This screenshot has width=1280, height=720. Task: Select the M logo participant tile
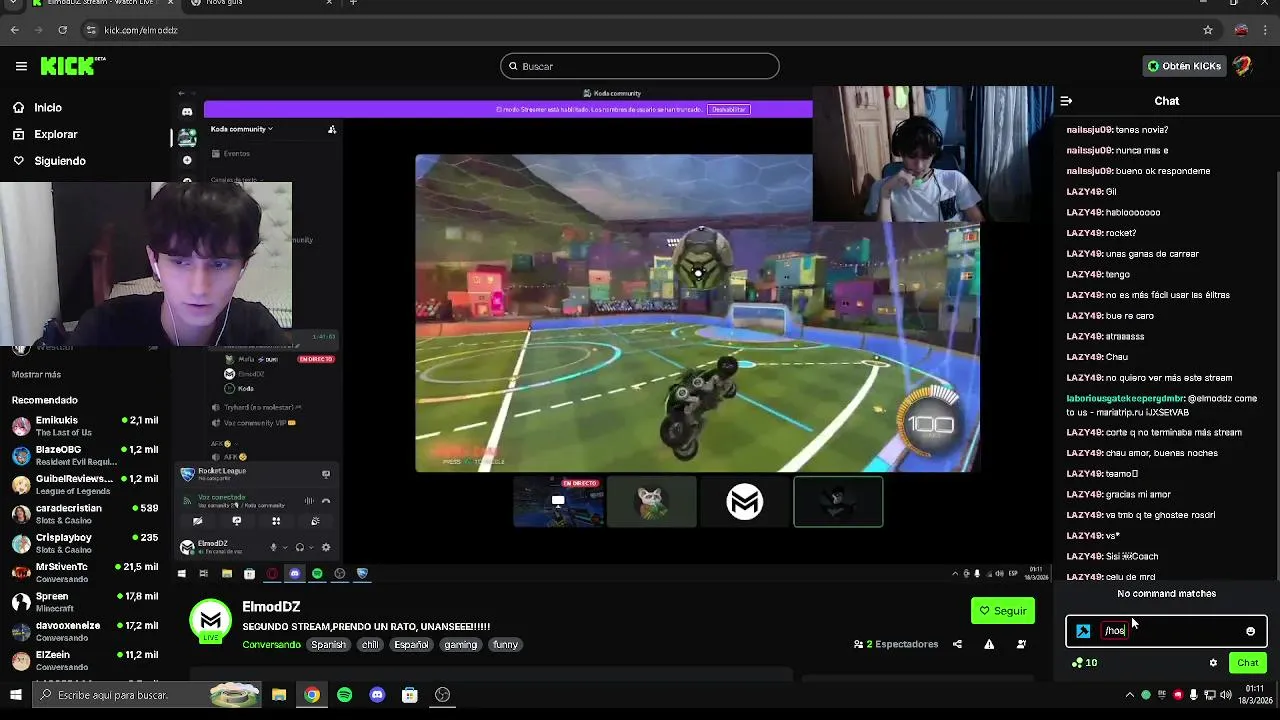(745, 501)
